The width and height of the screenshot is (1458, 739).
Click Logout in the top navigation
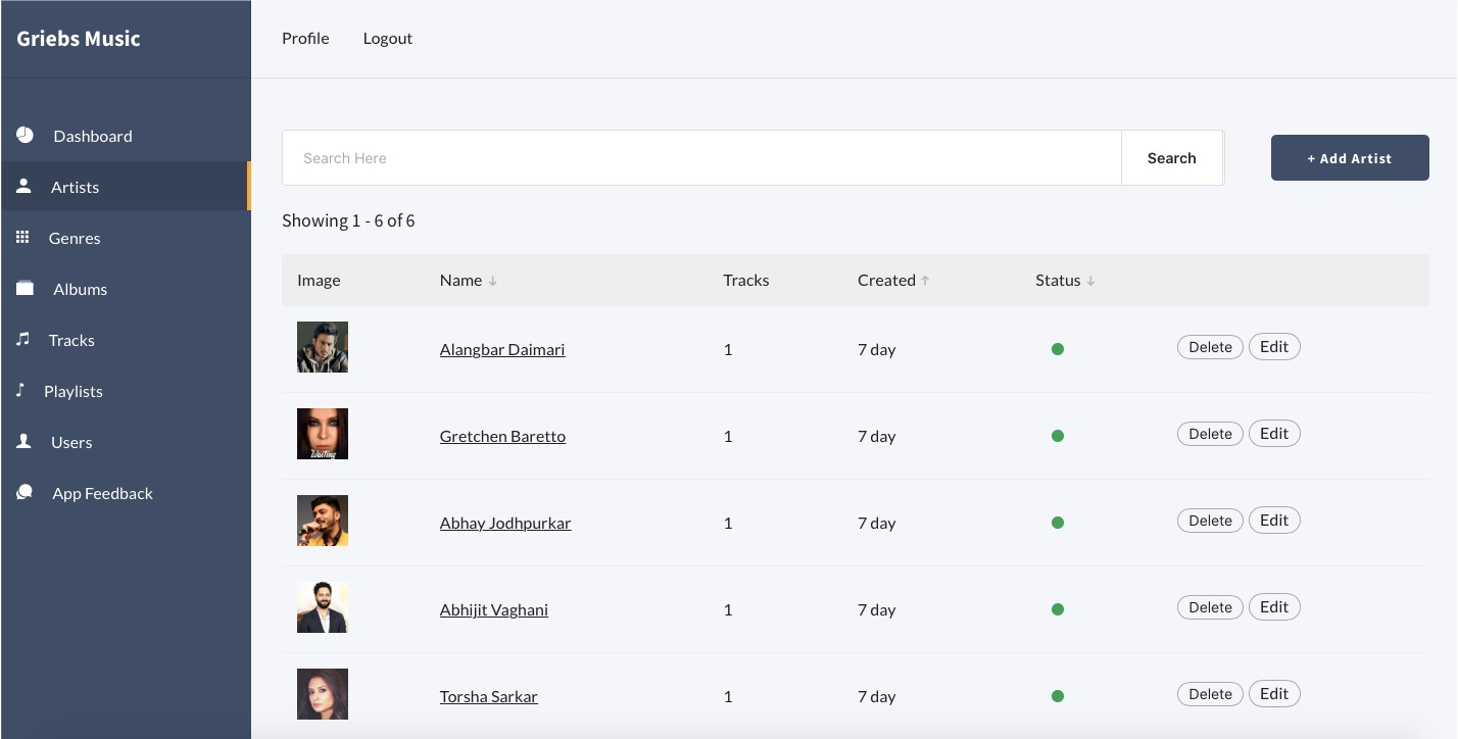[387, 38]
